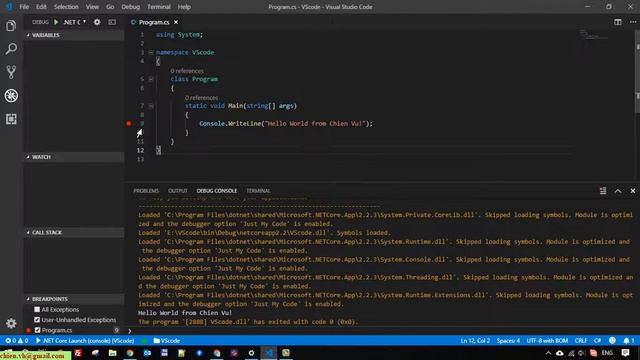Open the Selection menu
The width and height of the screenshot is (640, 360).
66,7
